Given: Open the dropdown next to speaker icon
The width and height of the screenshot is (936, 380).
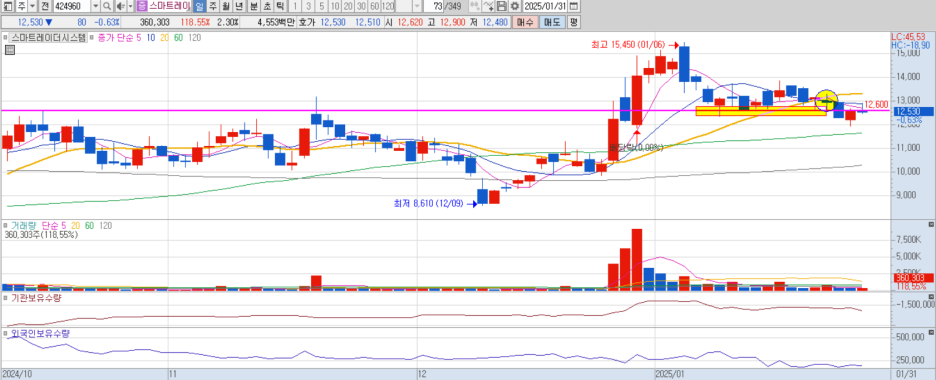Looking at the screenshot, I should click(130, 7).
